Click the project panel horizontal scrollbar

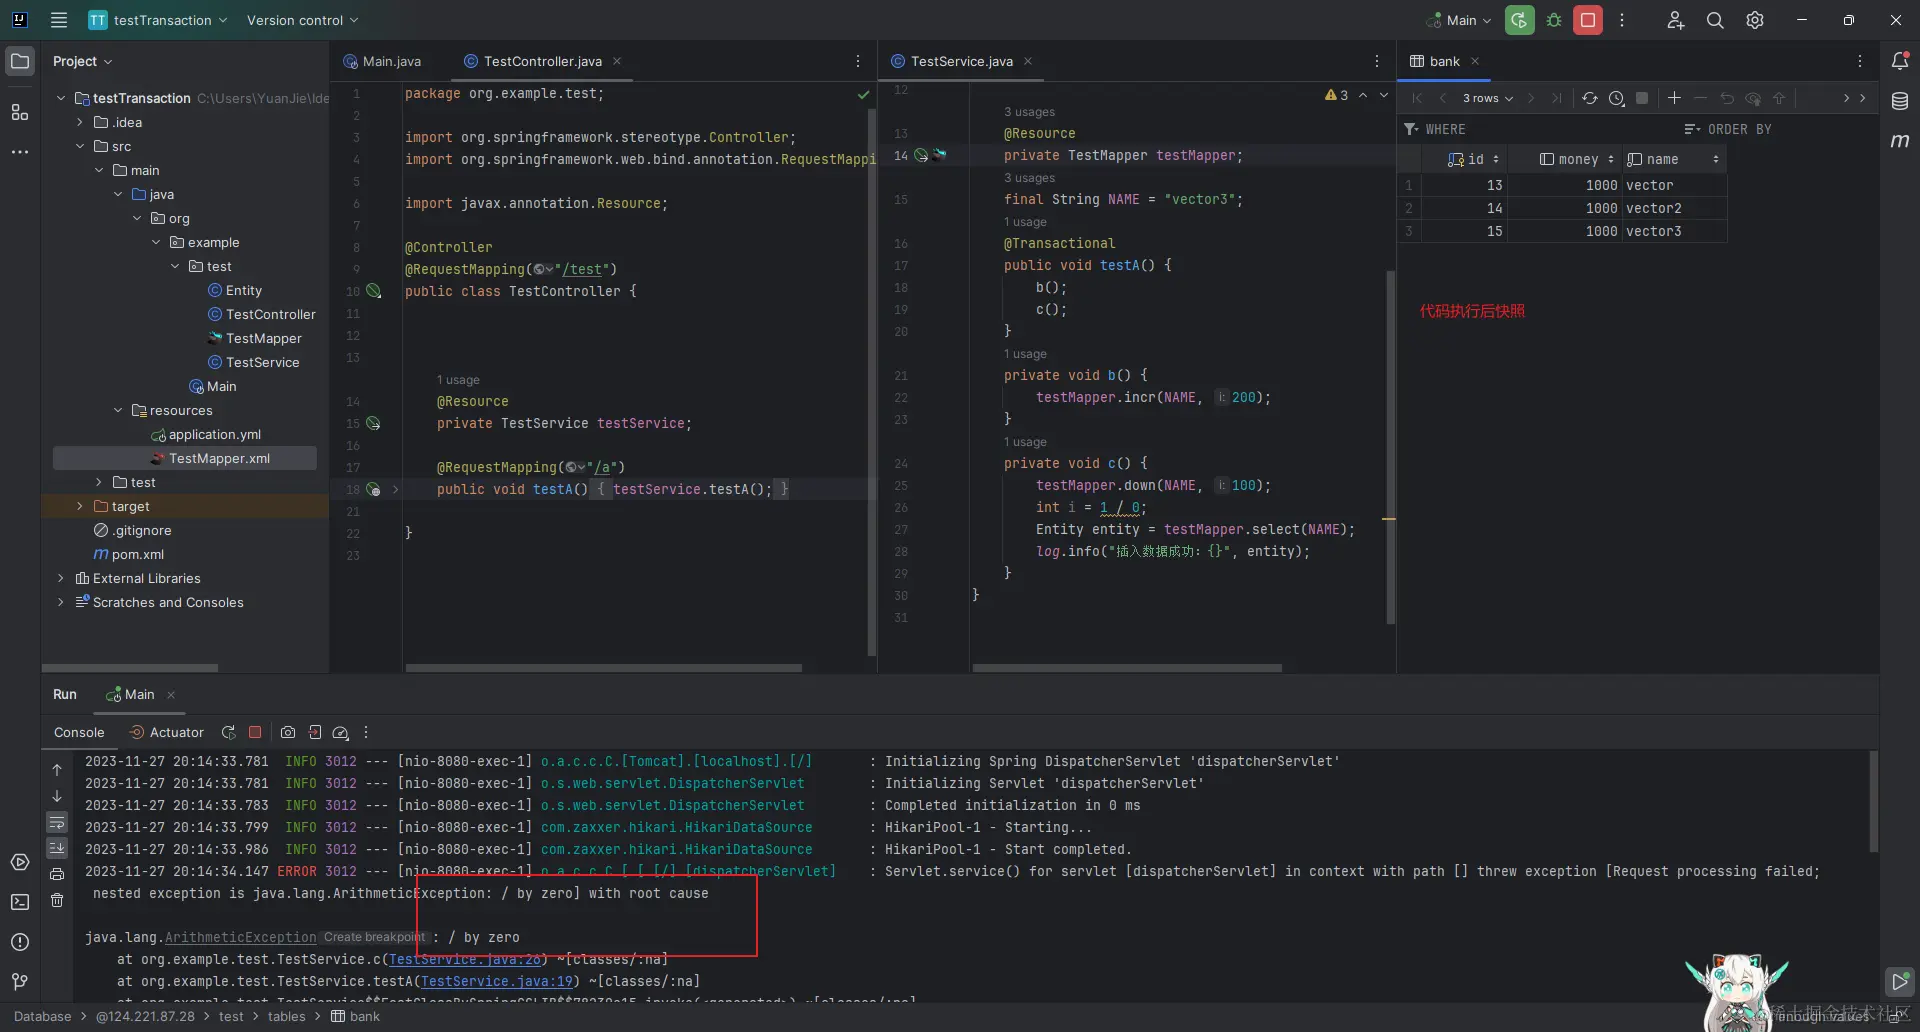point(130,668)
